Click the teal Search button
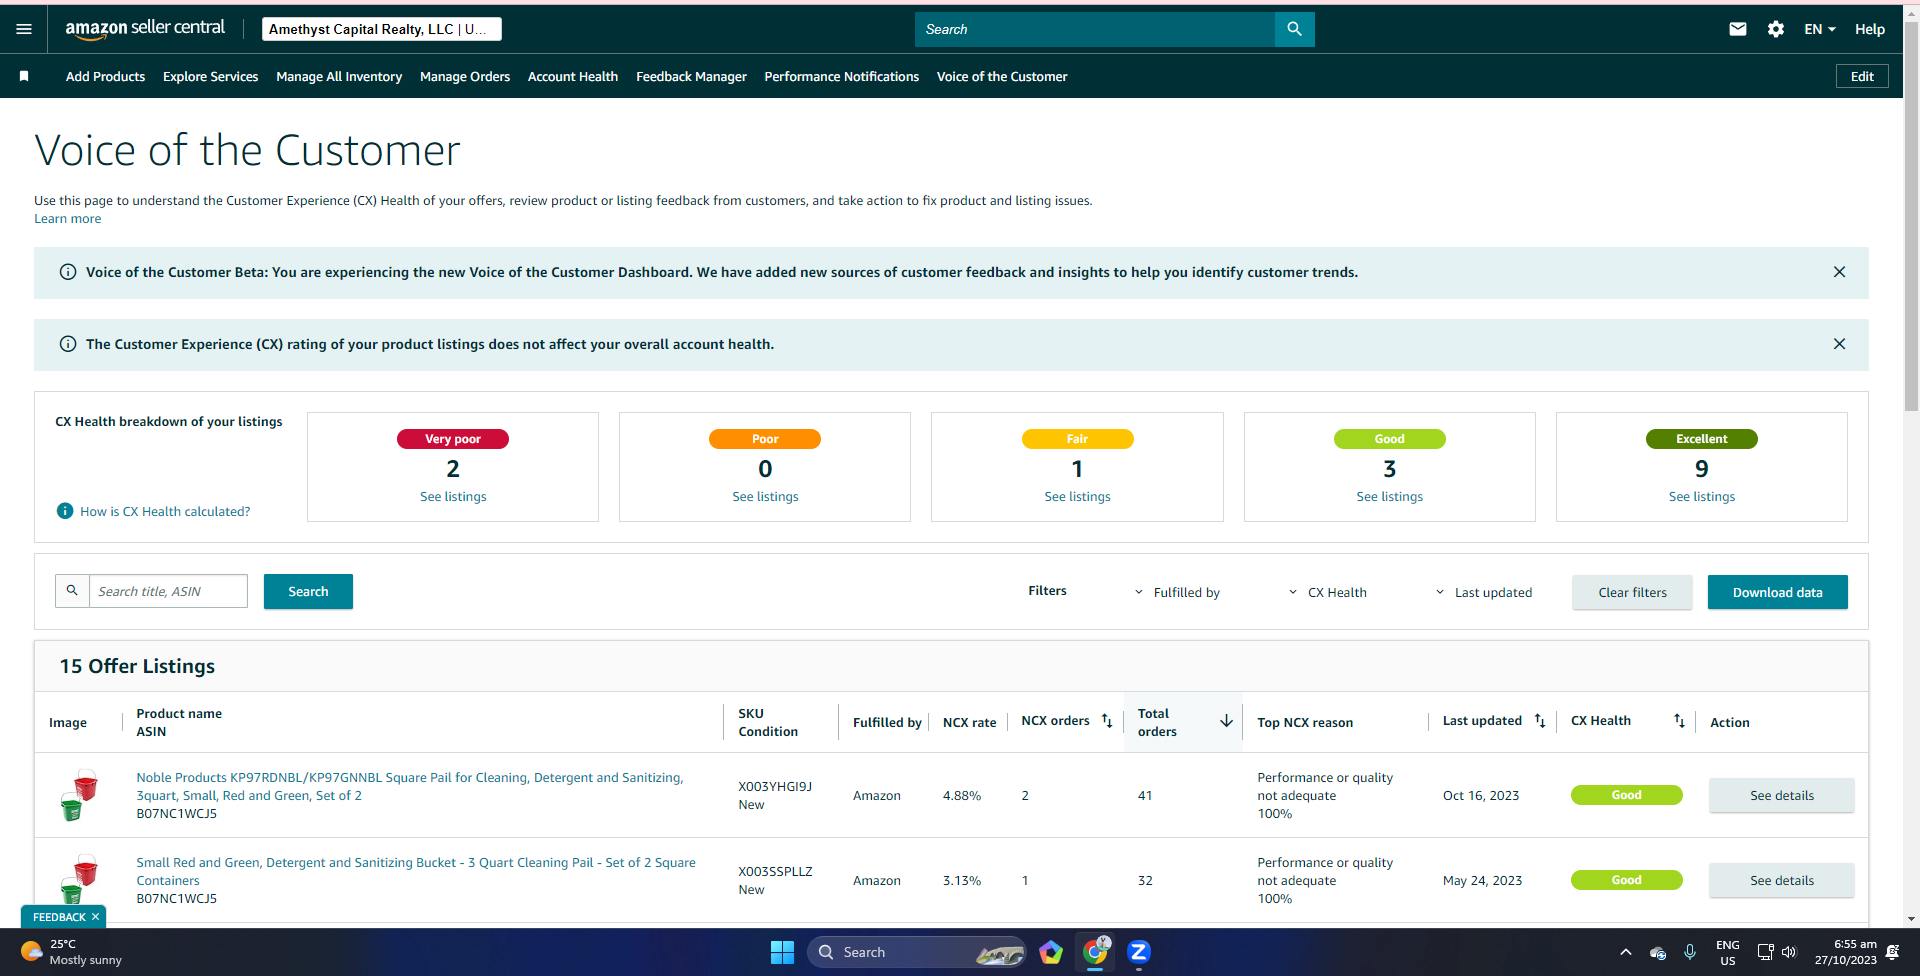The width and height of the screenshot is (1920, 976). coord(308,591)
